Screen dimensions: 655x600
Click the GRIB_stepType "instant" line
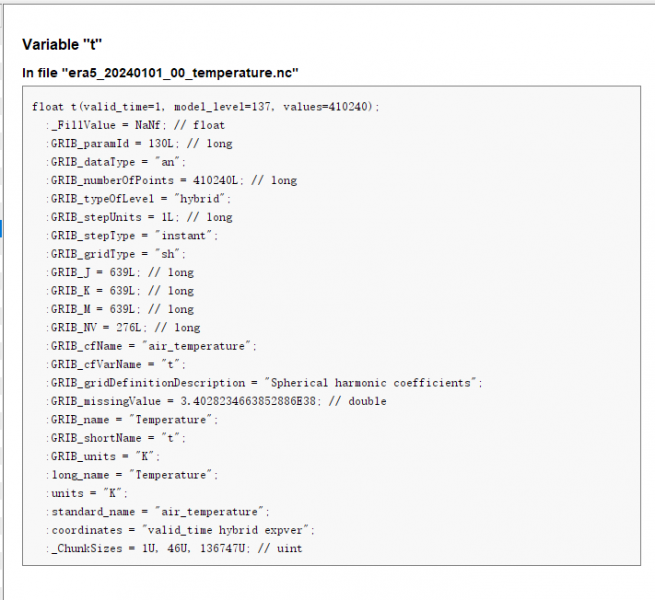click(x=132, y=235)
